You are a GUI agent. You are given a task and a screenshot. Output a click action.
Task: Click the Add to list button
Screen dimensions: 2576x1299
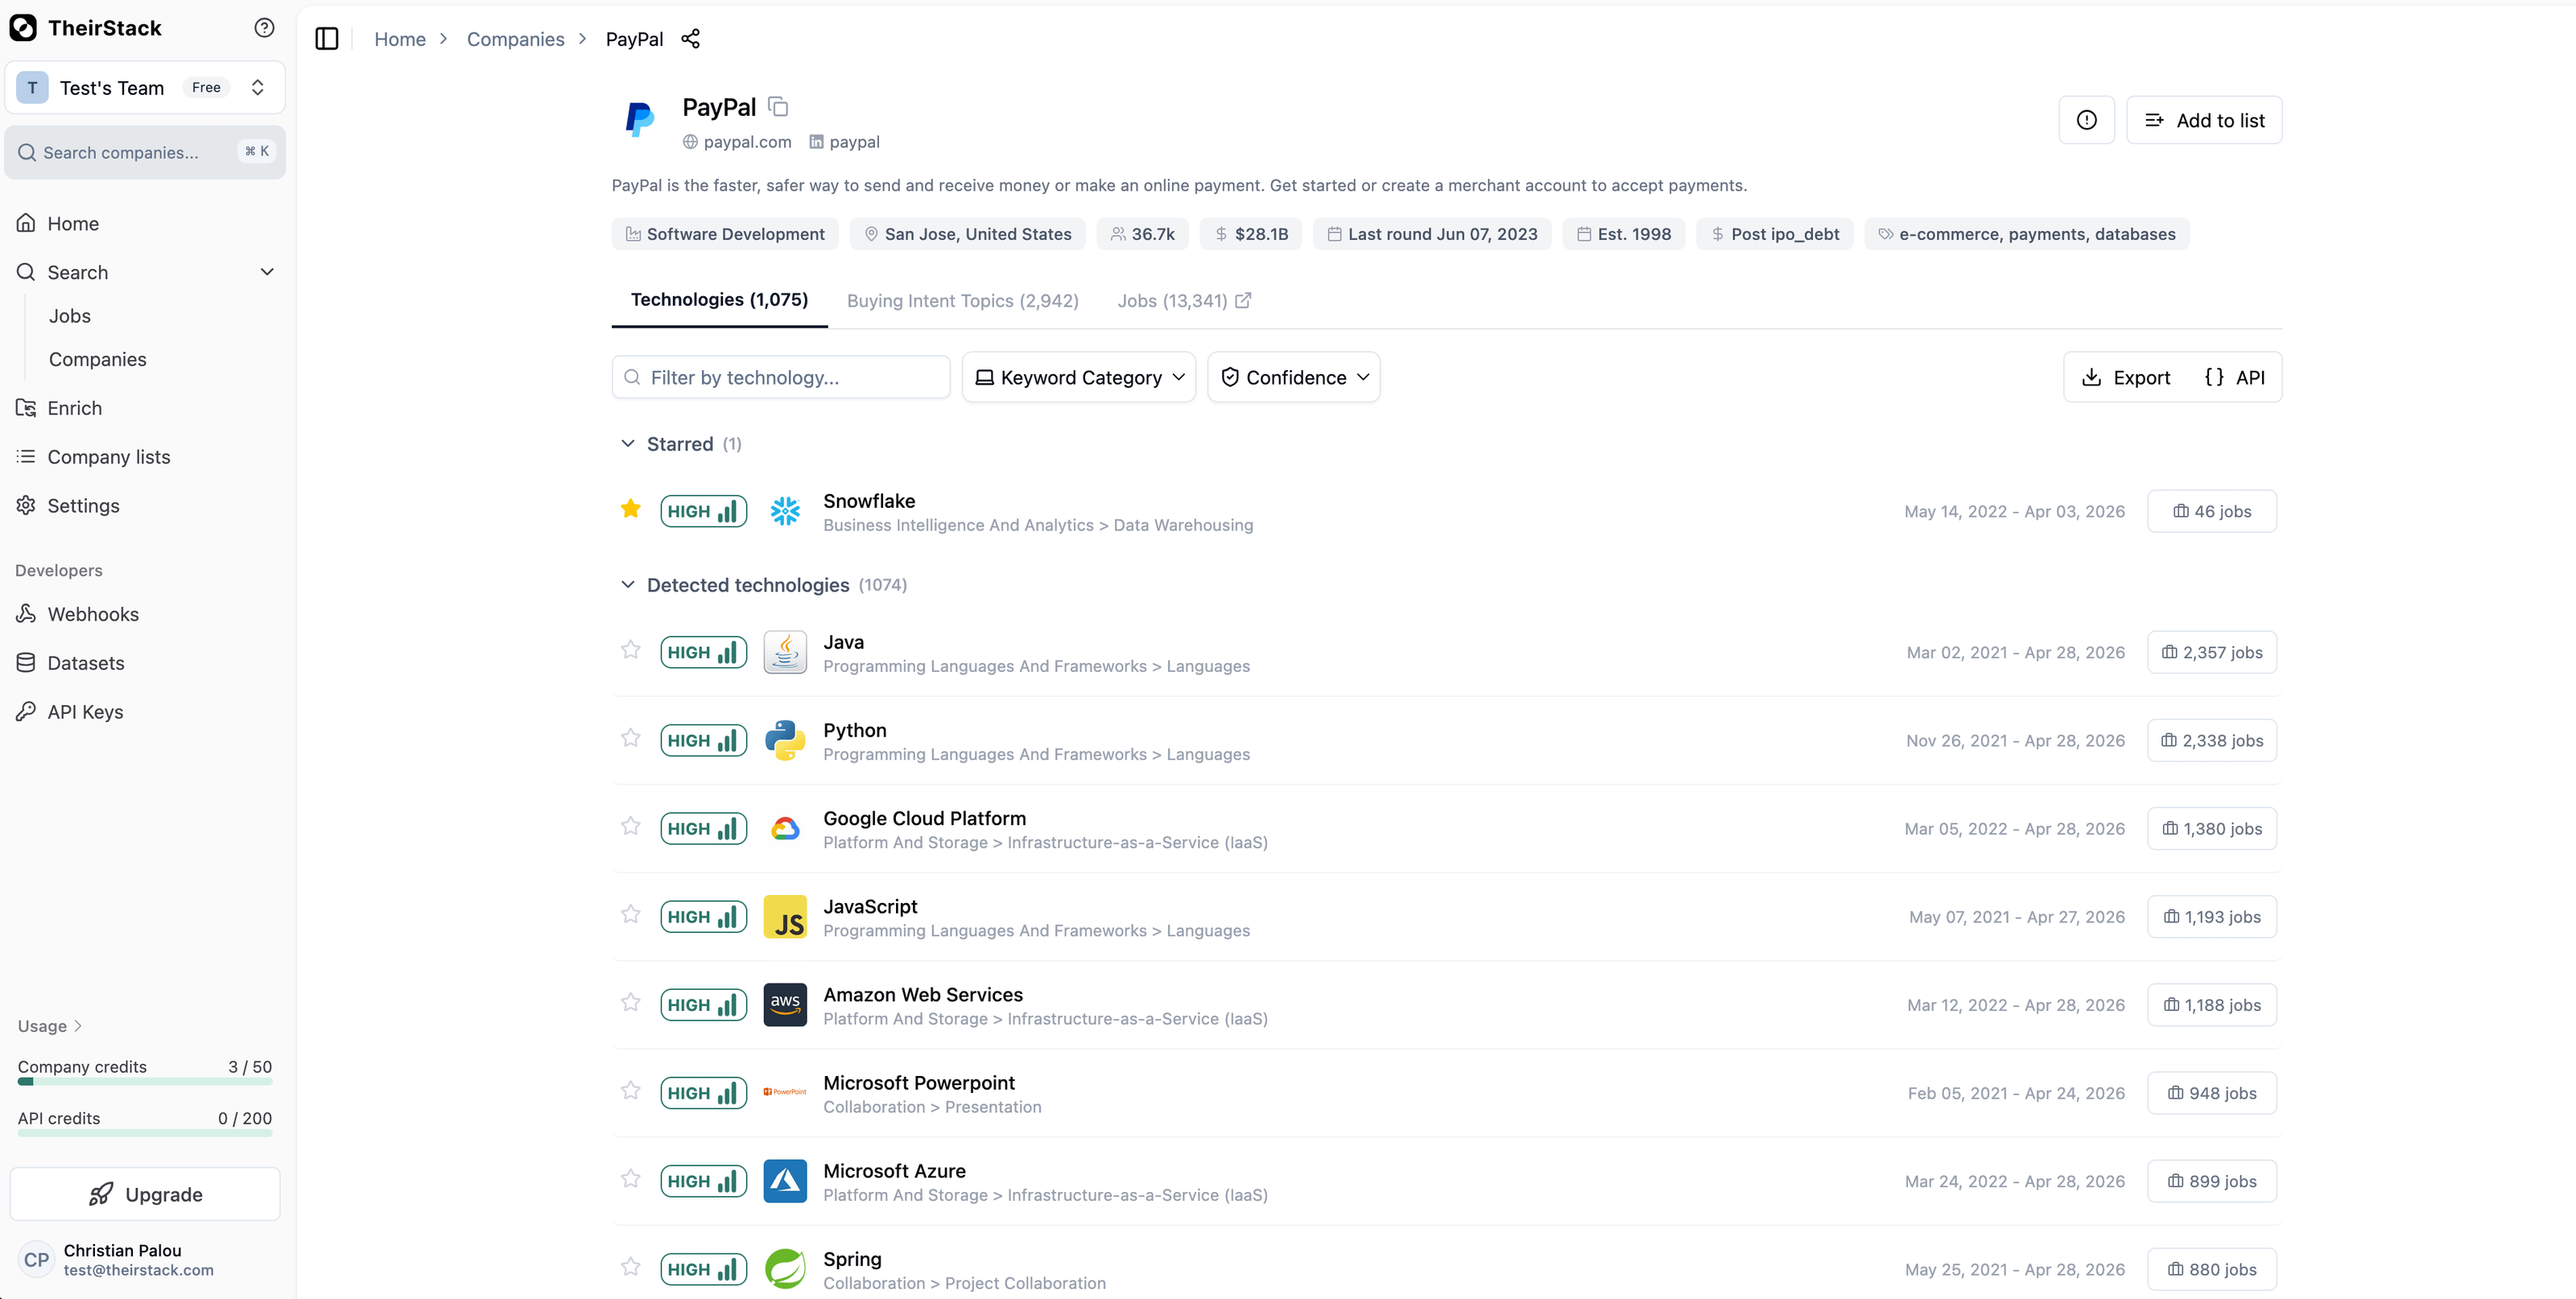click(2204, 120)
